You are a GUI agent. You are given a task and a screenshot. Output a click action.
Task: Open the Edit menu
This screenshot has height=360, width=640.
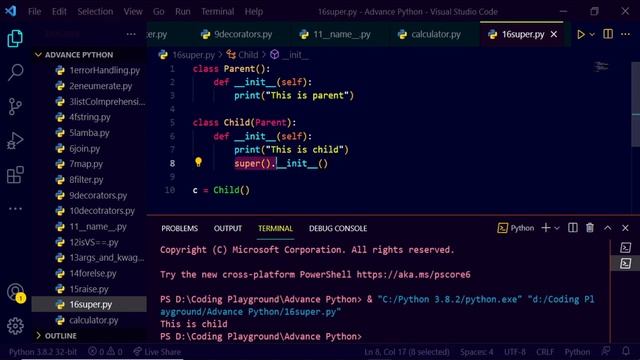(59, 12)
